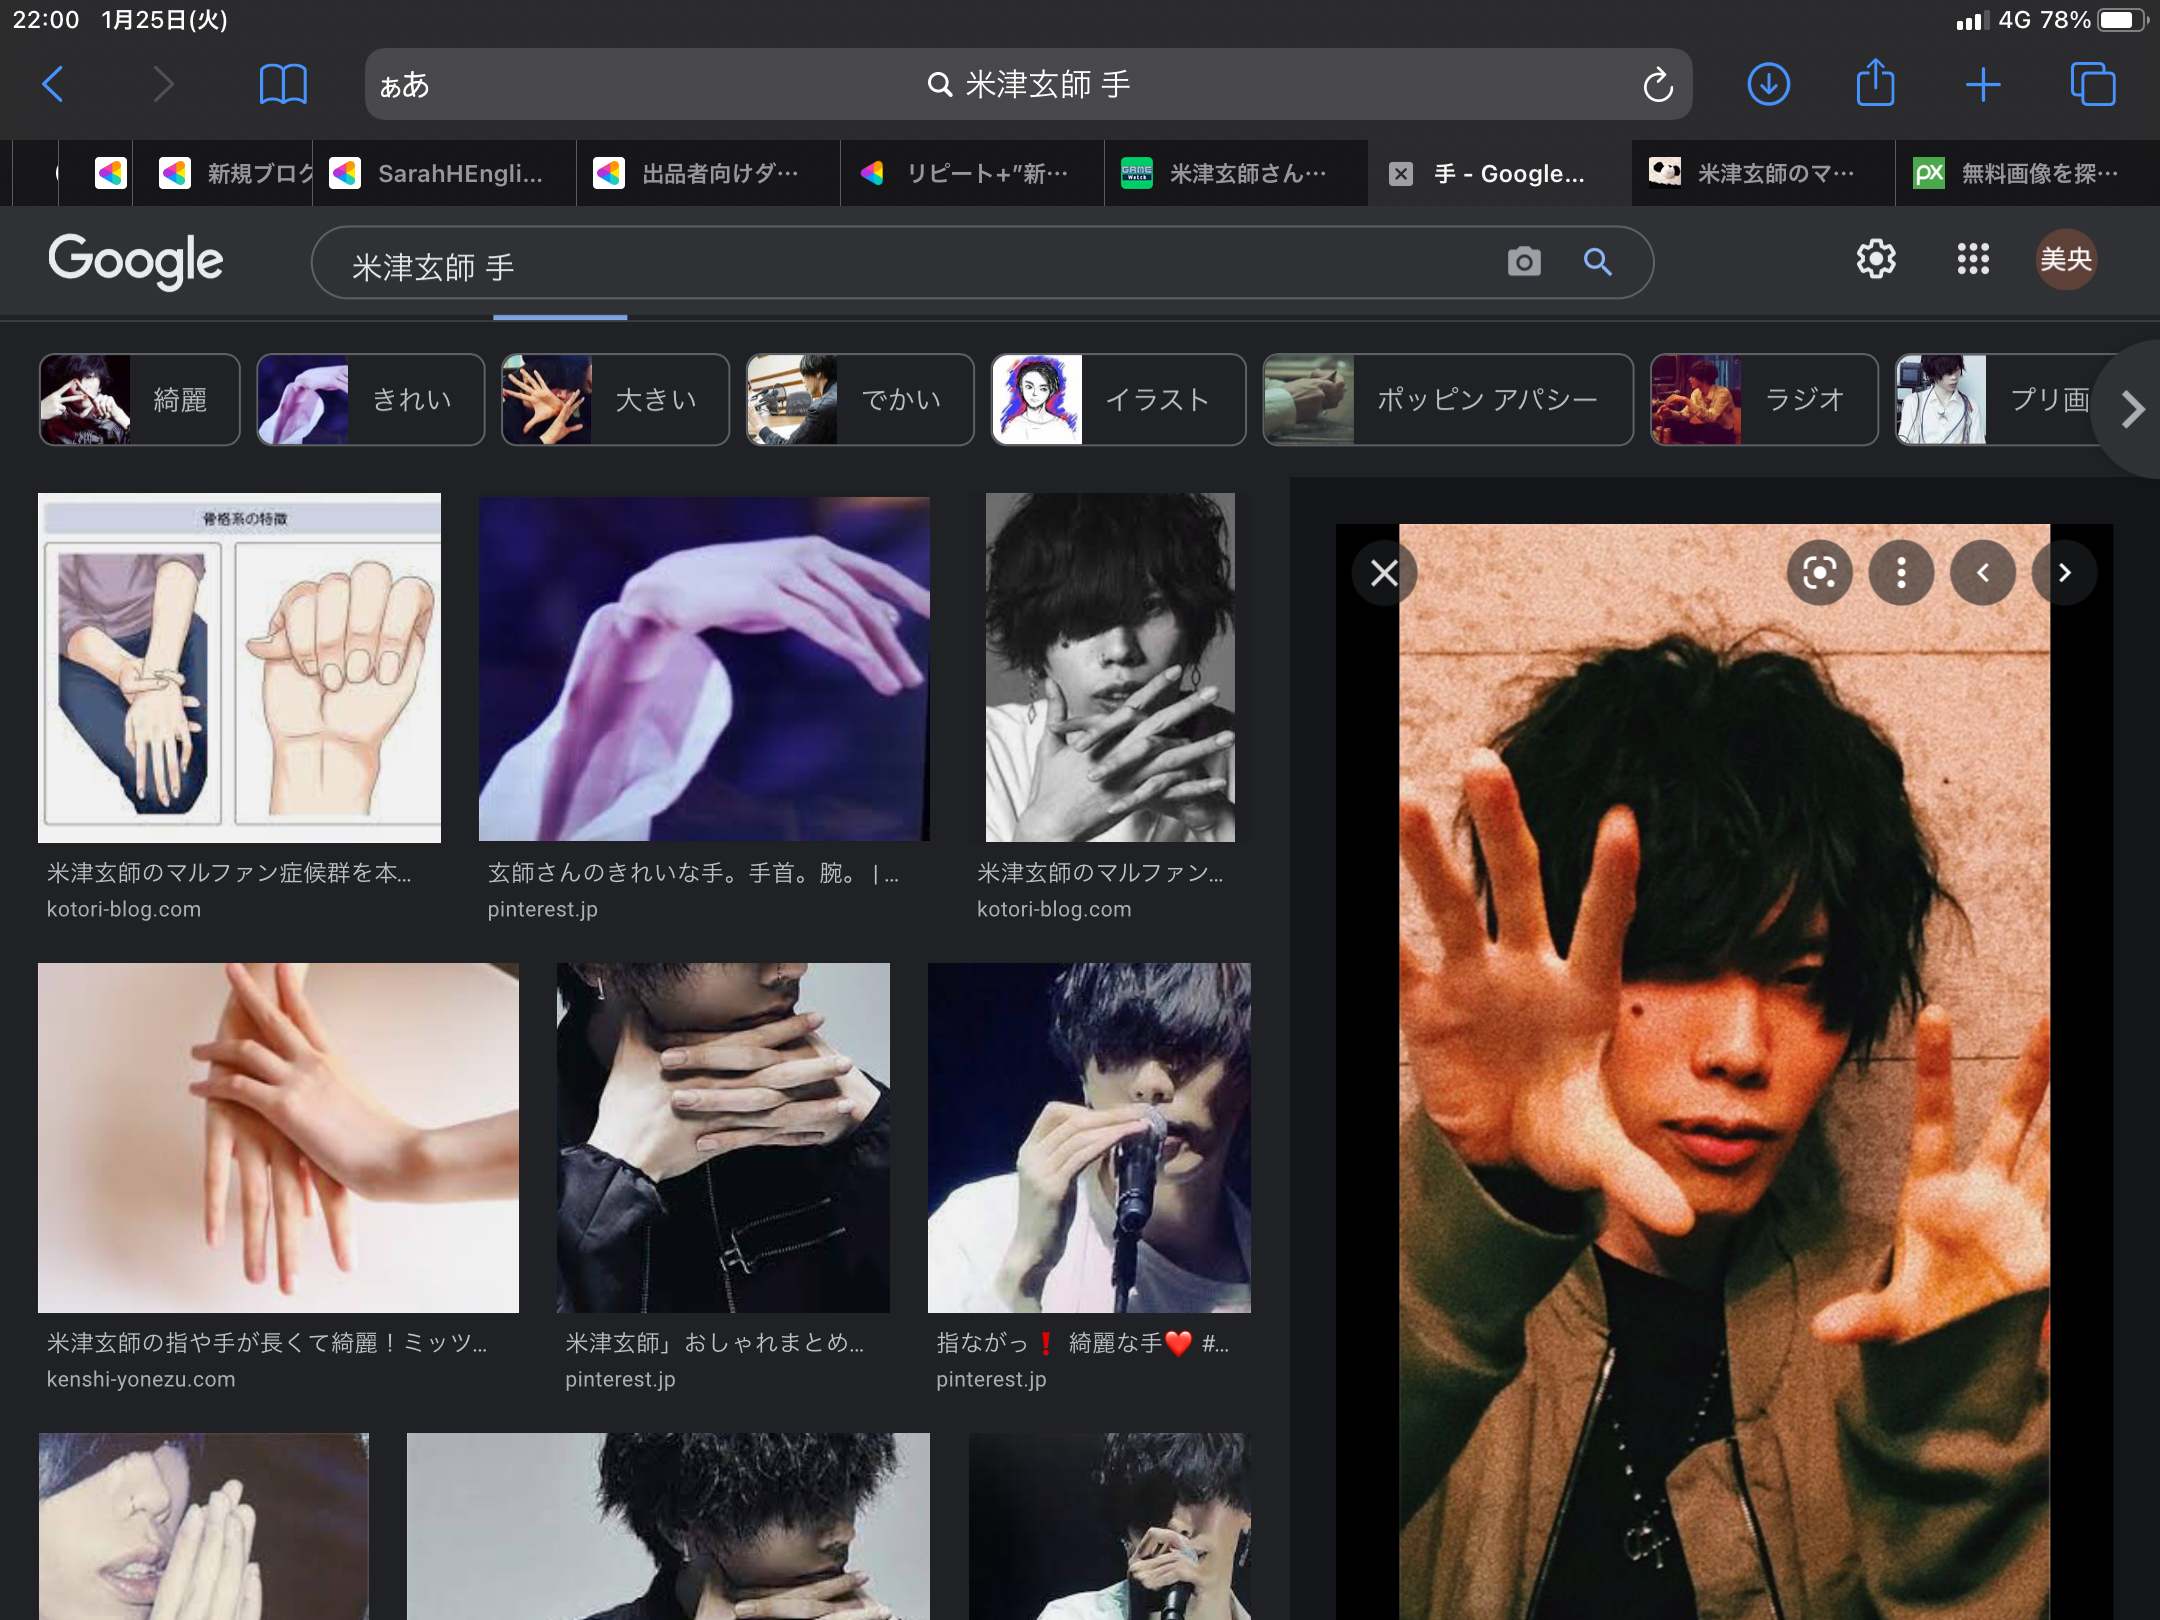This screenshot has height=1620, width=2160.
Task: Open kenshi-yonezu.com result link
Action: (141, 1379)
